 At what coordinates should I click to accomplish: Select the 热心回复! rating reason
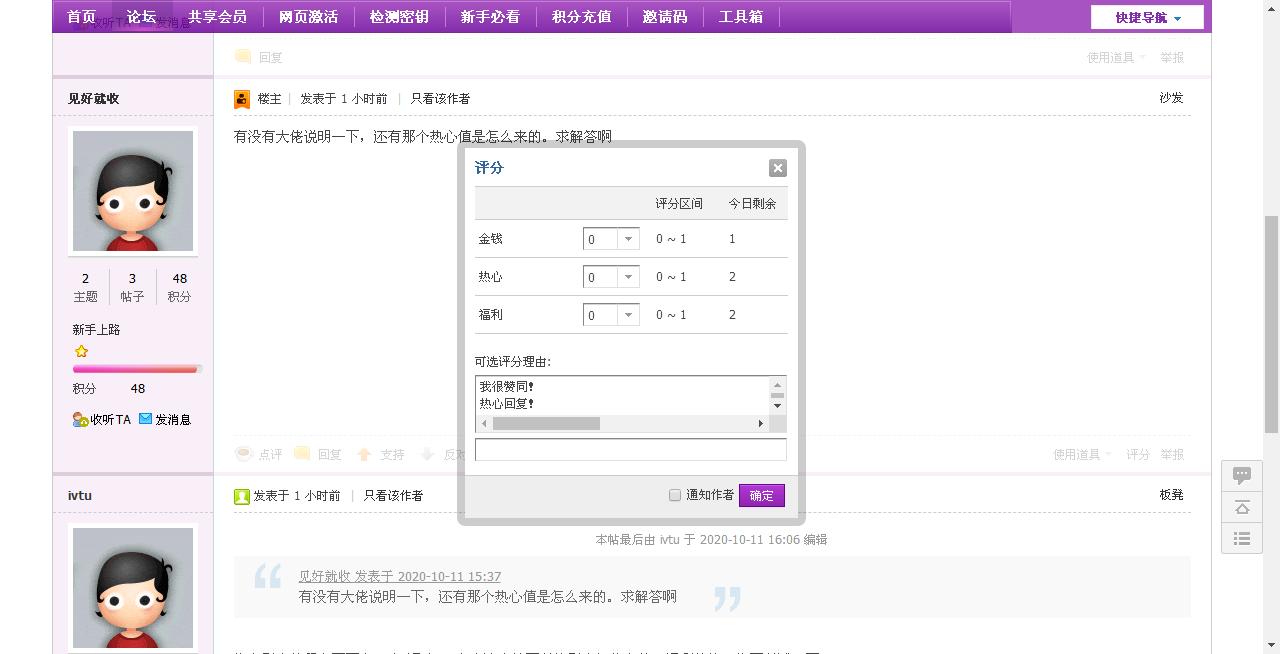pos(507,404)
